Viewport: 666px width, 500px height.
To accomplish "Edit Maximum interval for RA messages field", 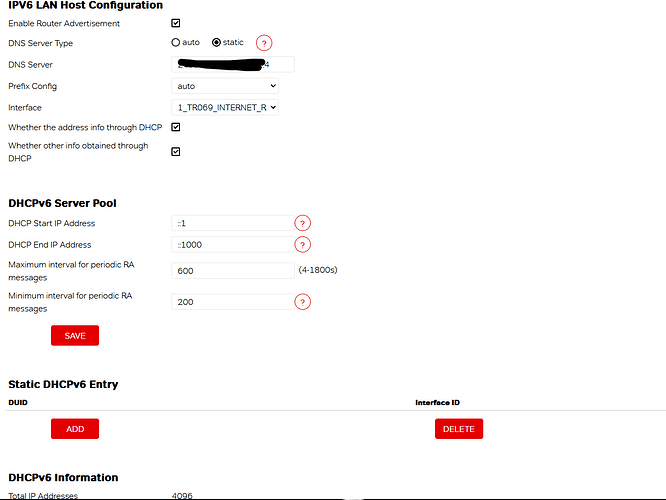I will coord(231,270).
